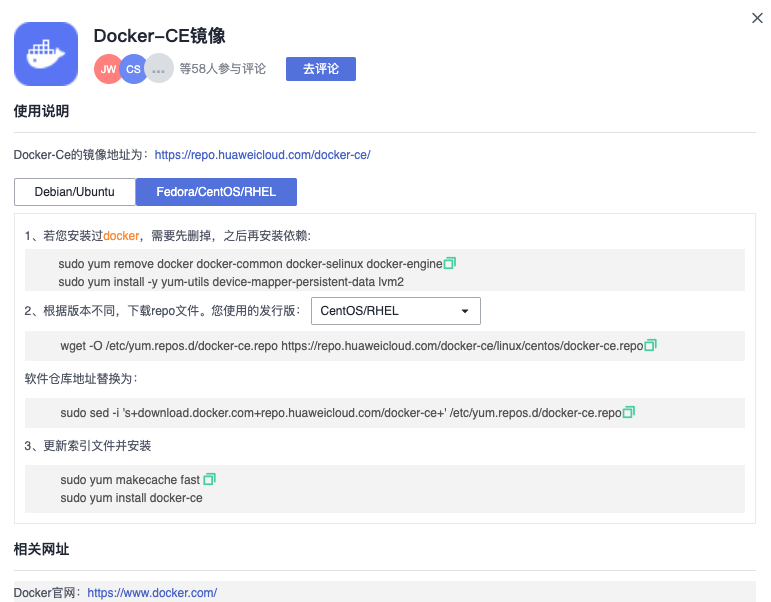This screenshot has height=602, width=771.
Task: Copy the sudo sed replace command
Action: coord(629,412)
